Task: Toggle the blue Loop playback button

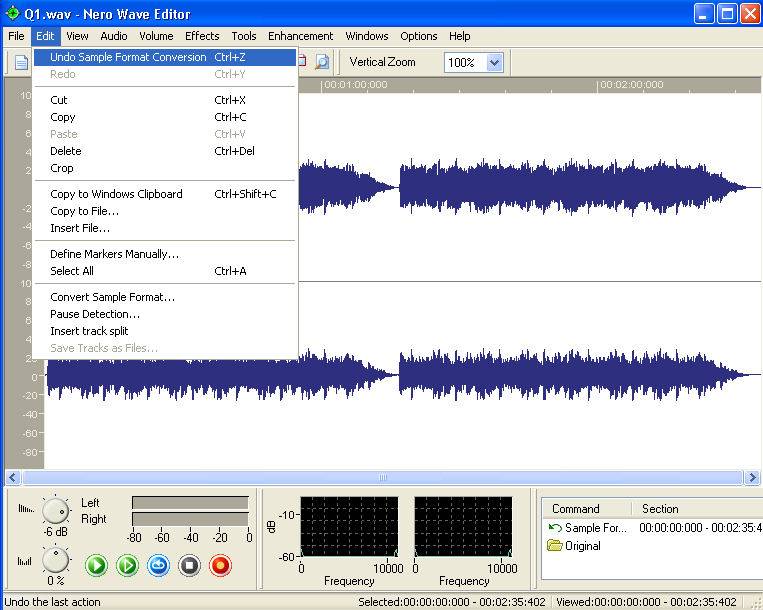Action: click(x=158, y=566)
